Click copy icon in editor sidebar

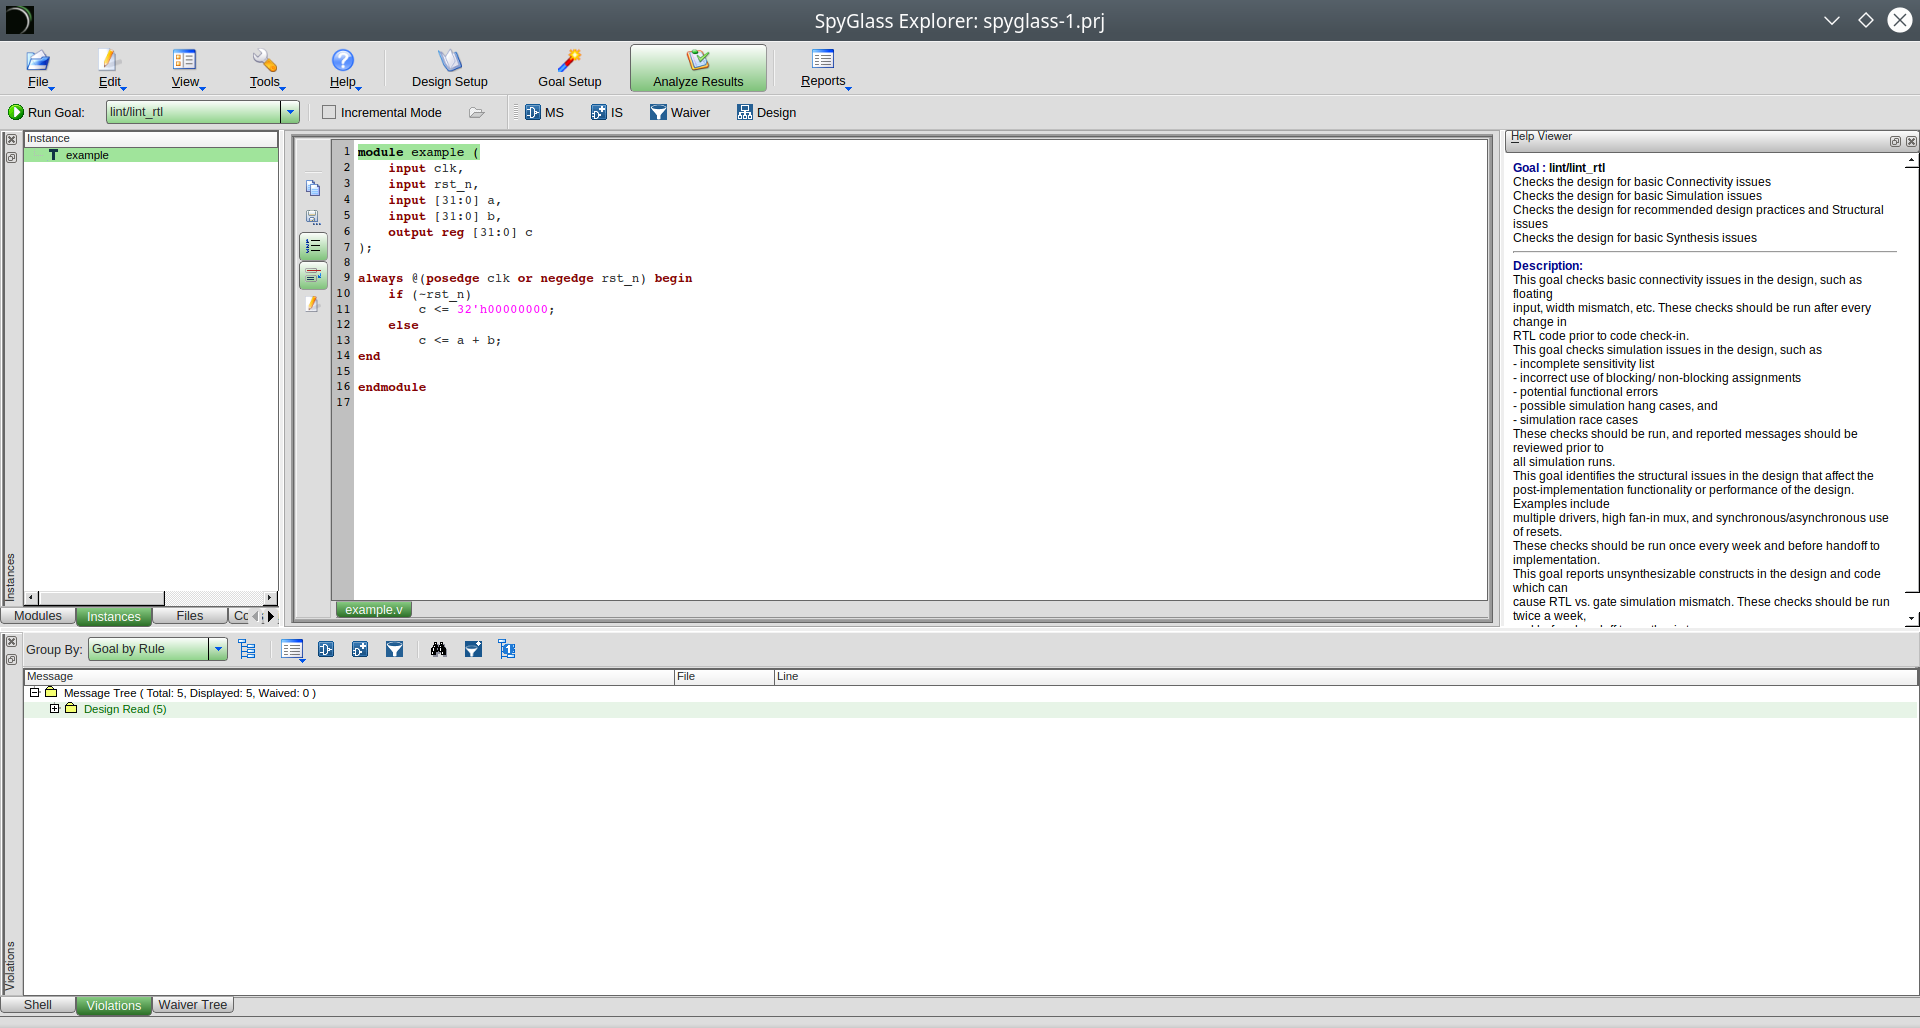pyautogui.click(x=313, y=188)
